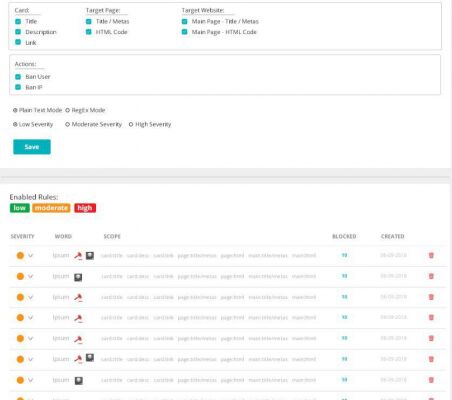Save the rule
This screenshot has width=452, height=400.
coord(32,147)
